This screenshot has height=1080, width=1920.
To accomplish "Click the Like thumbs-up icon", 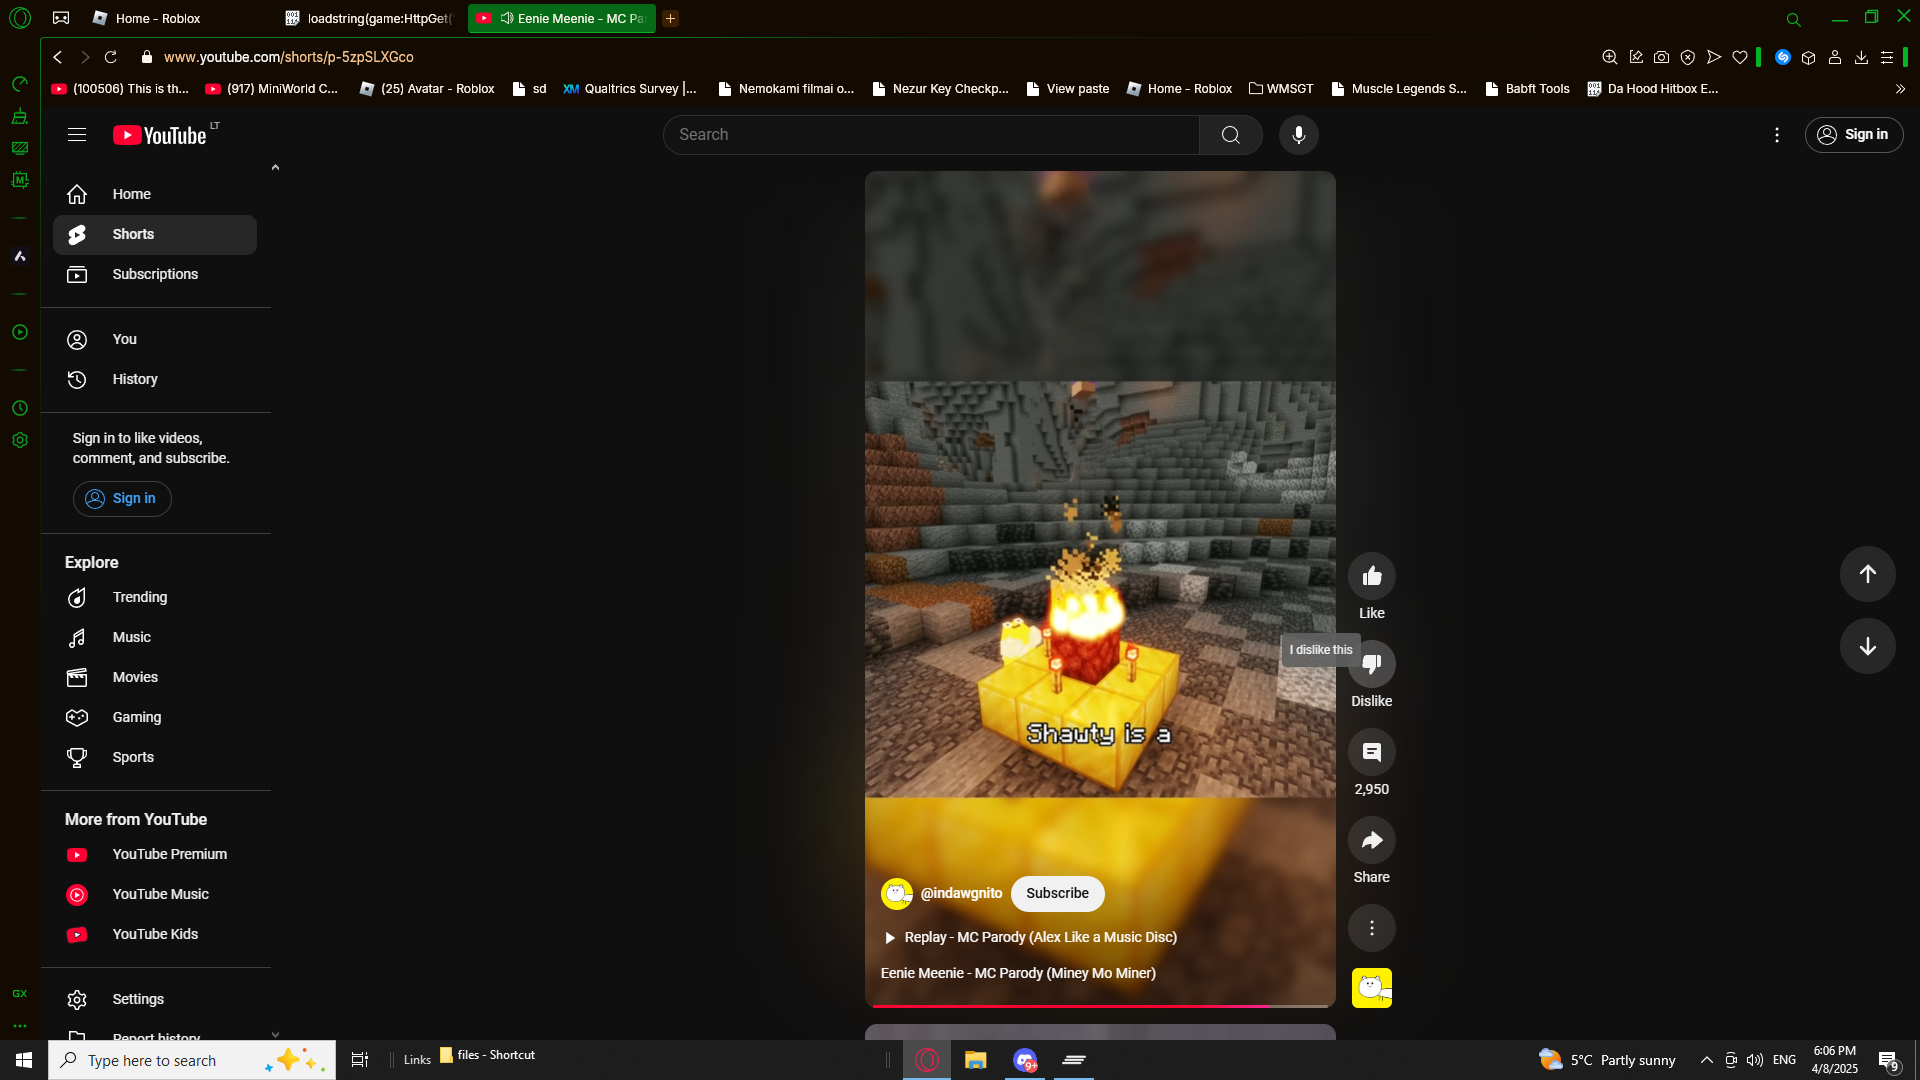I will tap(1371, 576).
